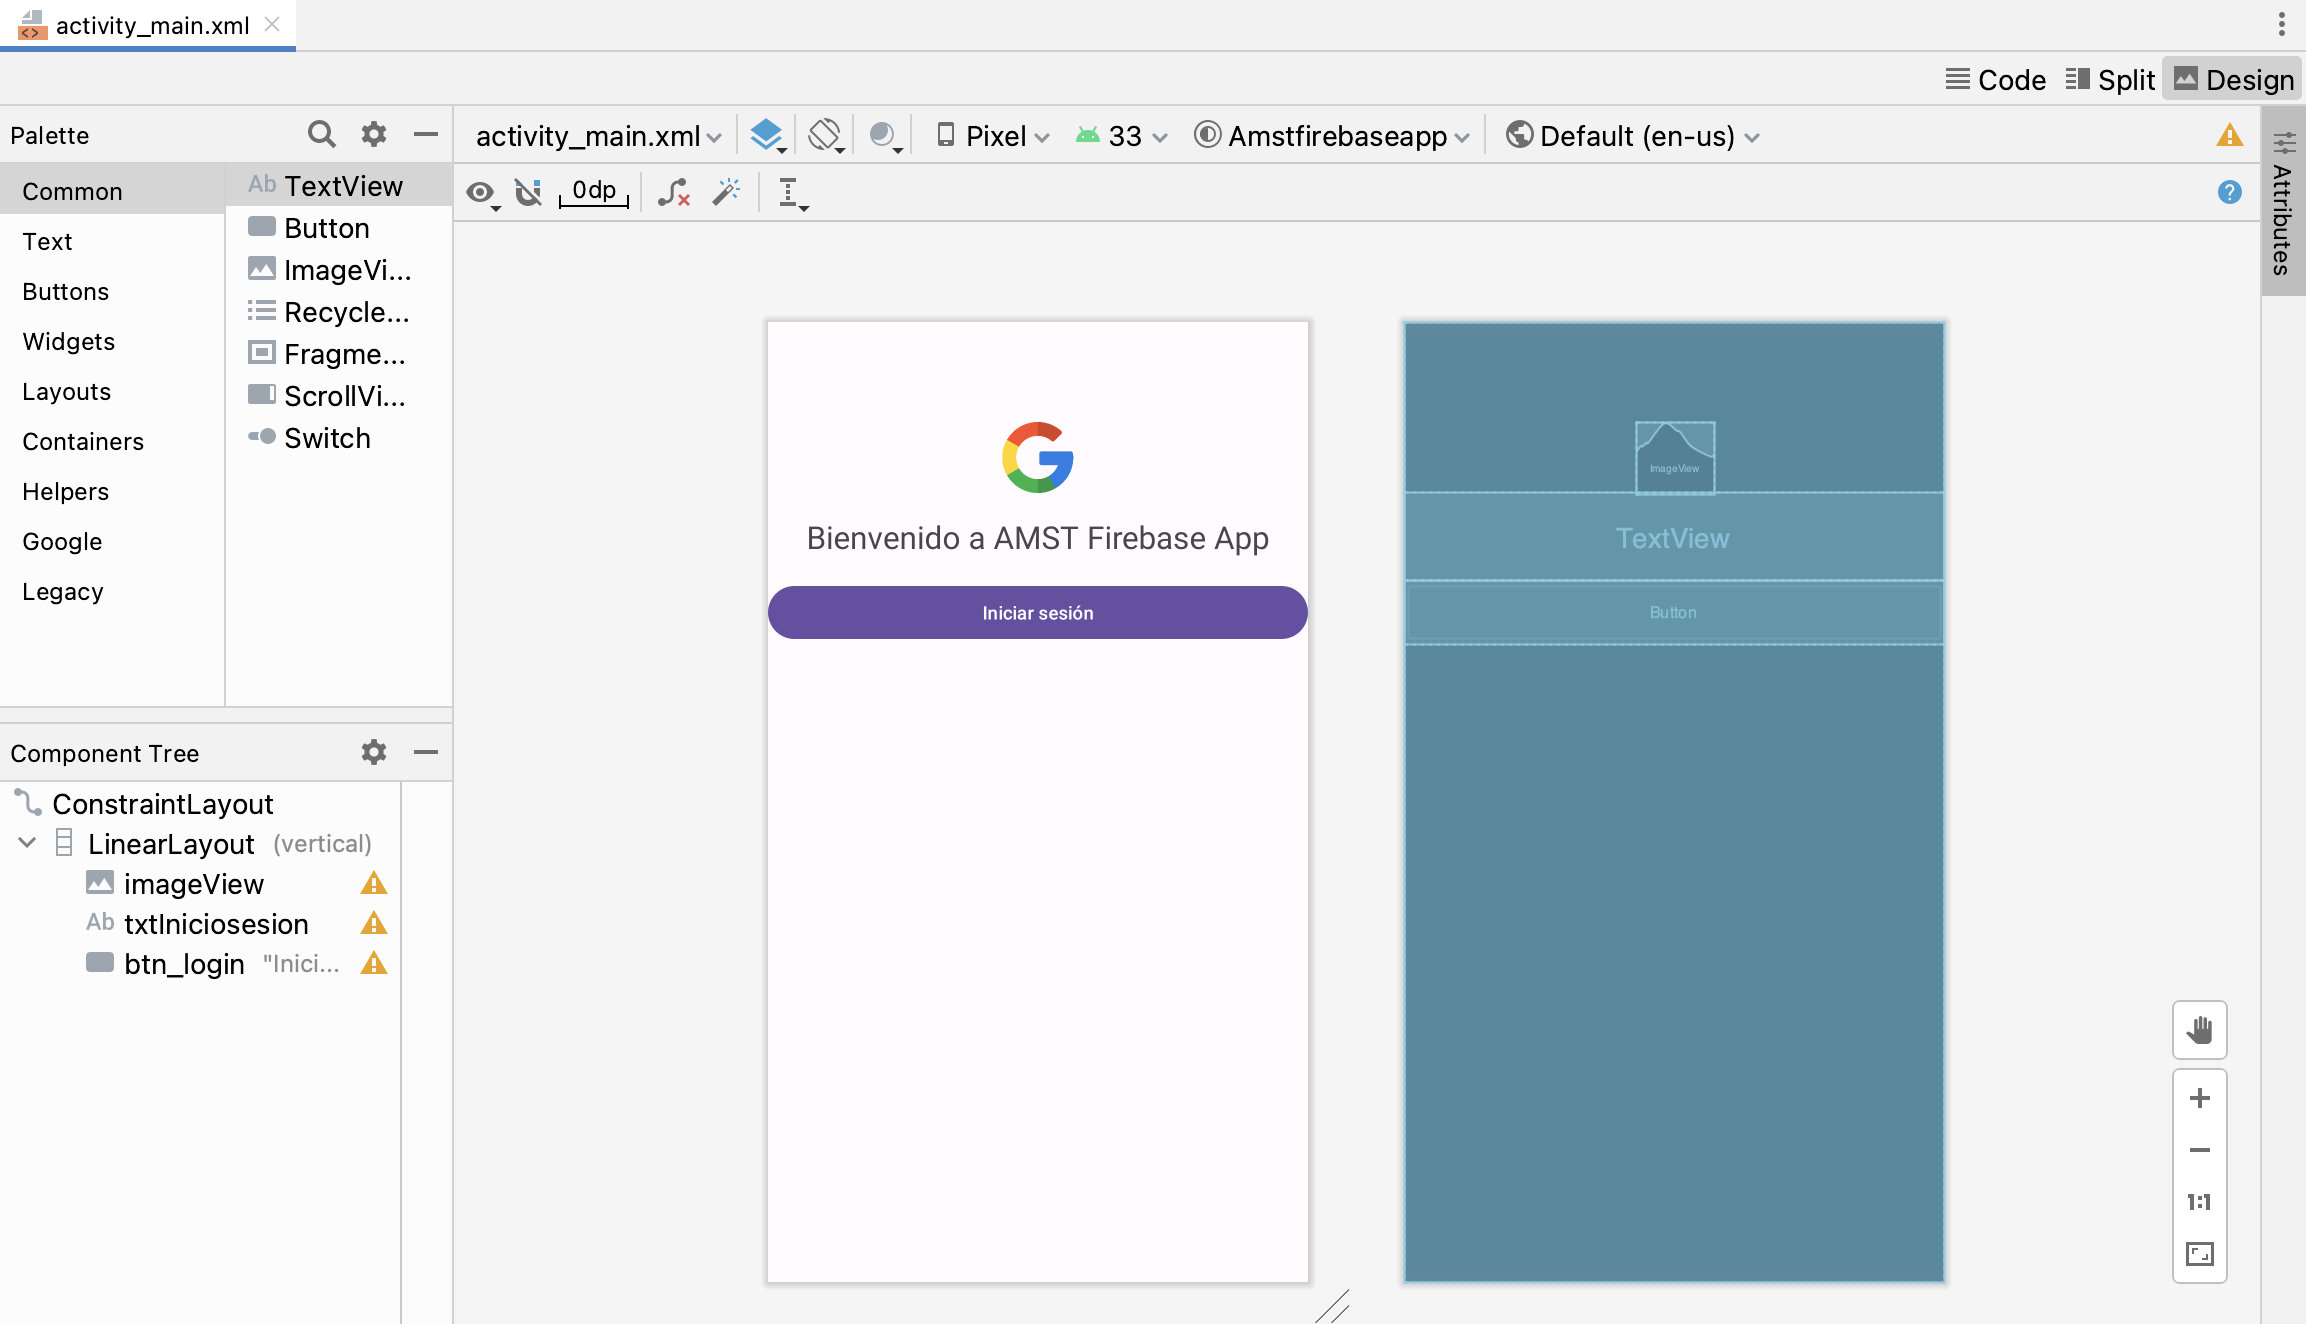The height and width of the screenshot is (1324, 2306).
Task: Open the design surface layers selector
Action: point(767,135)
